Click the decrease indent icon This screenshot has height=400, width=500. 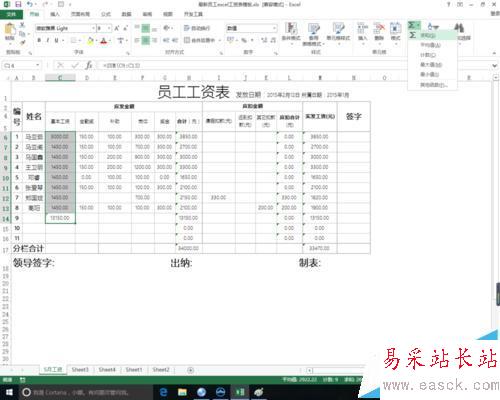point(166,40)
